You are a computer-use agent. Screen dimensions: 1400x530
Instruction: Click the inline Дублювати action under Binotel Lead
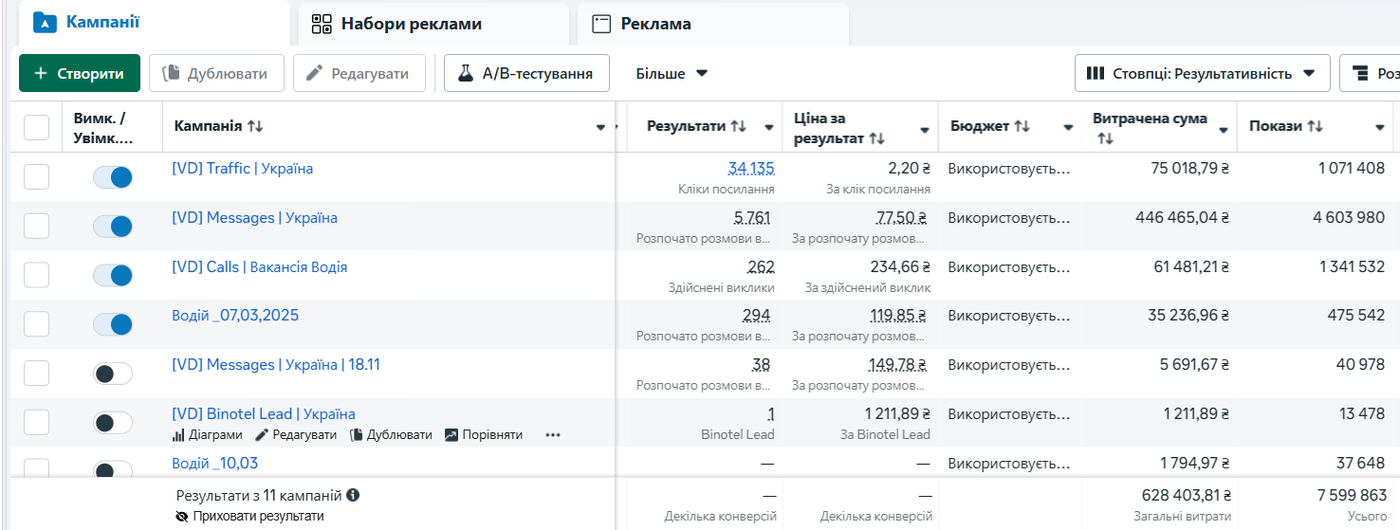coord(391,435)
